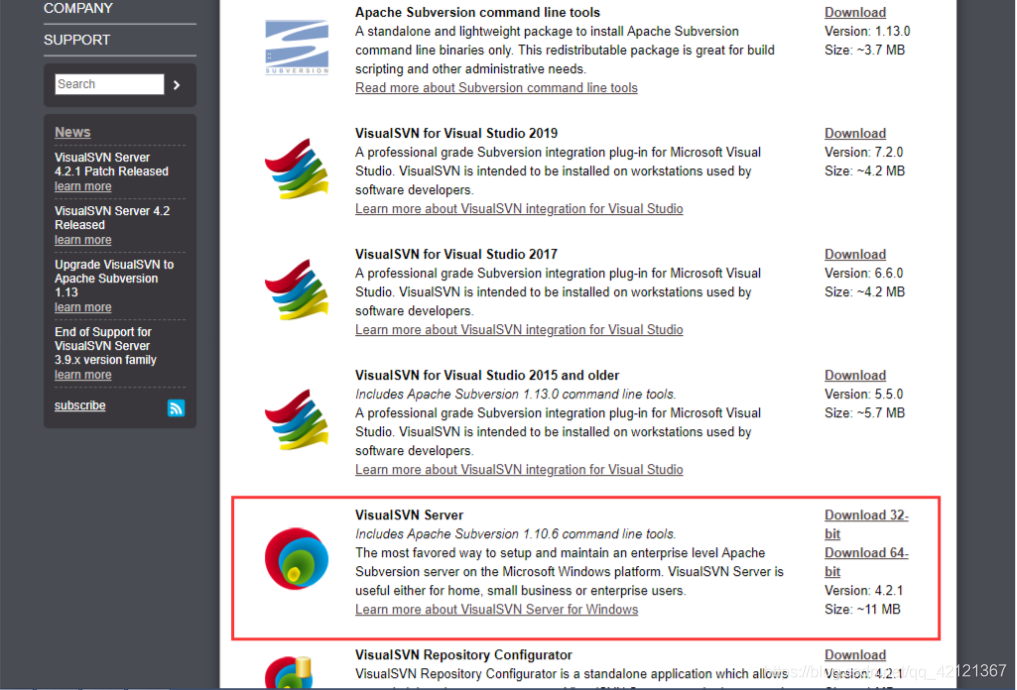Open the News heading link
The width and height of the screenshot is (1017, 690).
(x=73, y=132)
